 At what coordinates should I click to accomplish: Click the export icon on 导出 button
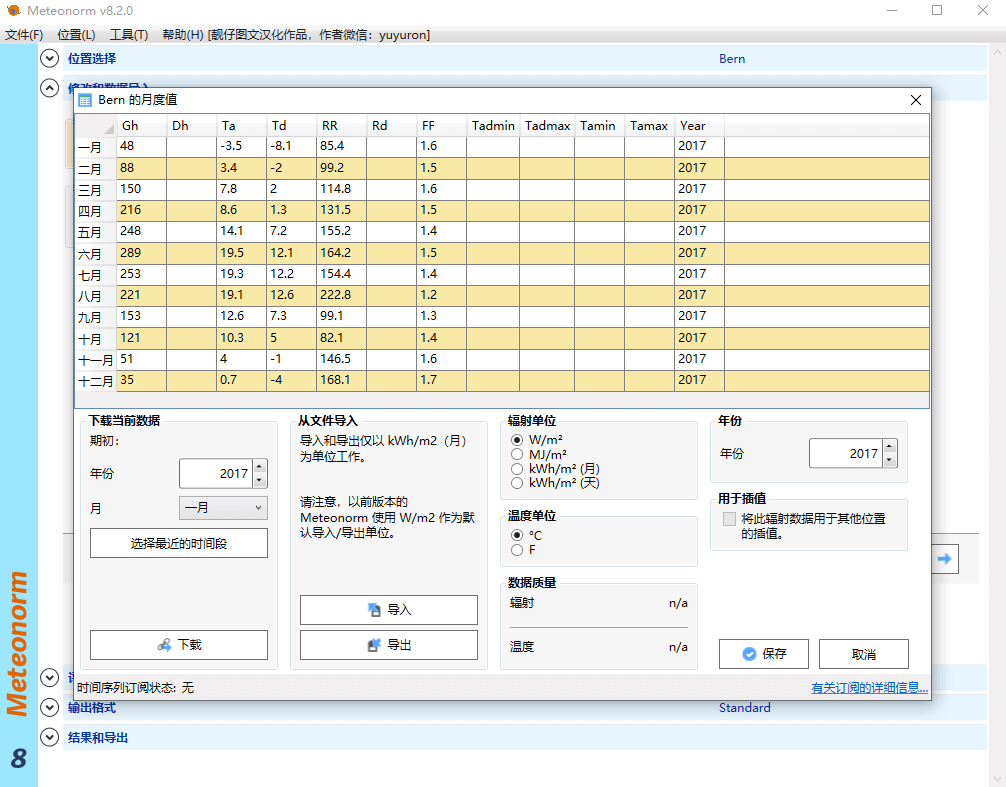pos(374,645)
